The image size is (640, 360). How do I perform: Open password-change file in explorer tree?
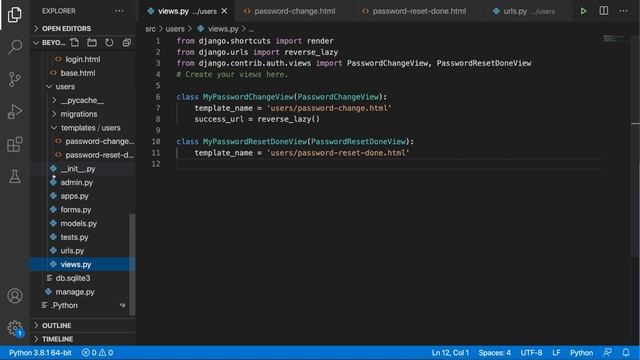click(x=82, y=141)
